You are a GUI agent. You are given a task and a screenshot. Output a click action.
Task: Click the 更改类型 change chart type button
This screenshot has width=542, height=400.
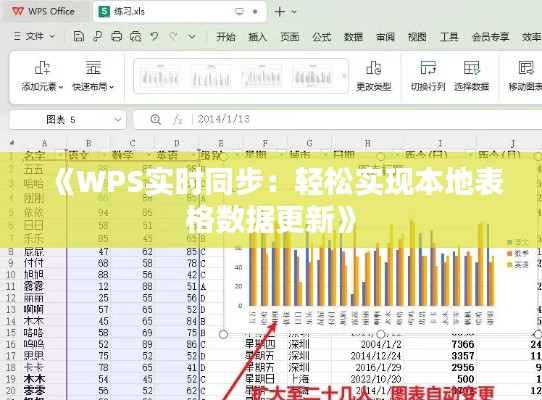pyautogui.click(x=374, y=76)
